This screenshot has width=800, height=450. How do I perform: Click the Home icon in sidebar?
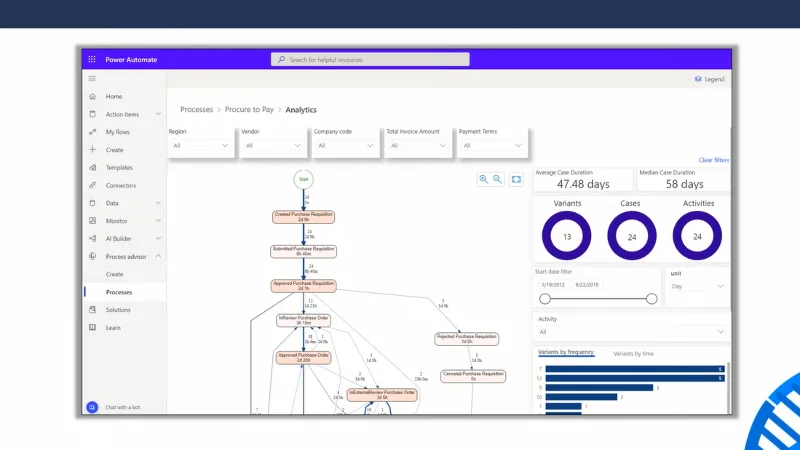tap(92, 96)
